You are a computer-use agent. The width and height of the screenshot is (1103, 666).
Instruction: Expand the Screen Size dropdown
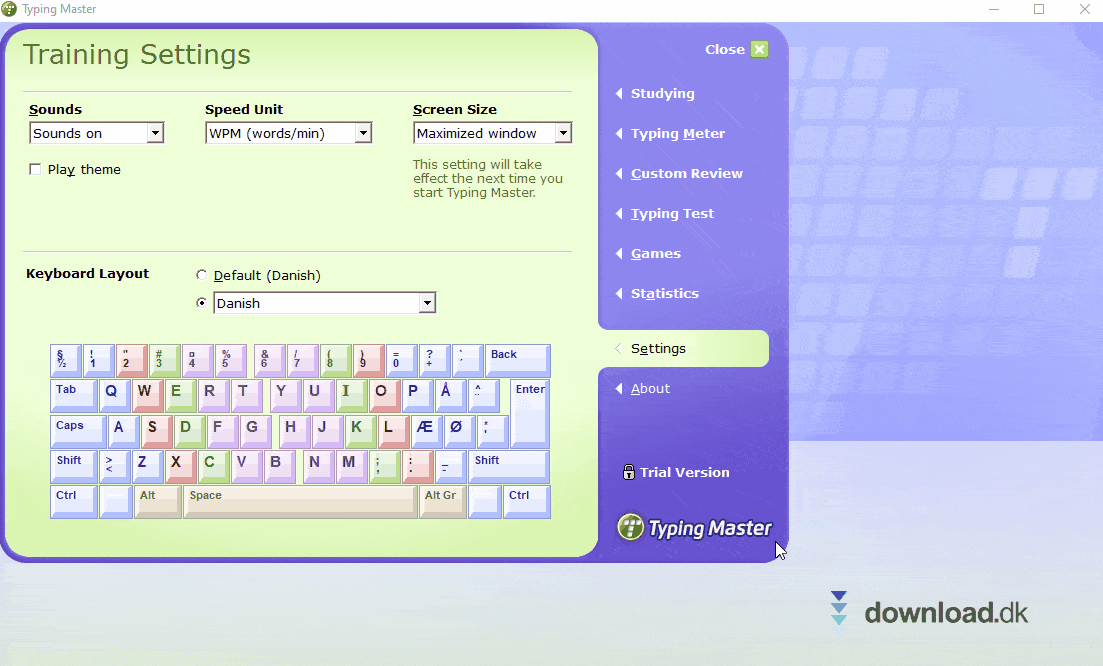pyautogui.click(x=563, y=133)
